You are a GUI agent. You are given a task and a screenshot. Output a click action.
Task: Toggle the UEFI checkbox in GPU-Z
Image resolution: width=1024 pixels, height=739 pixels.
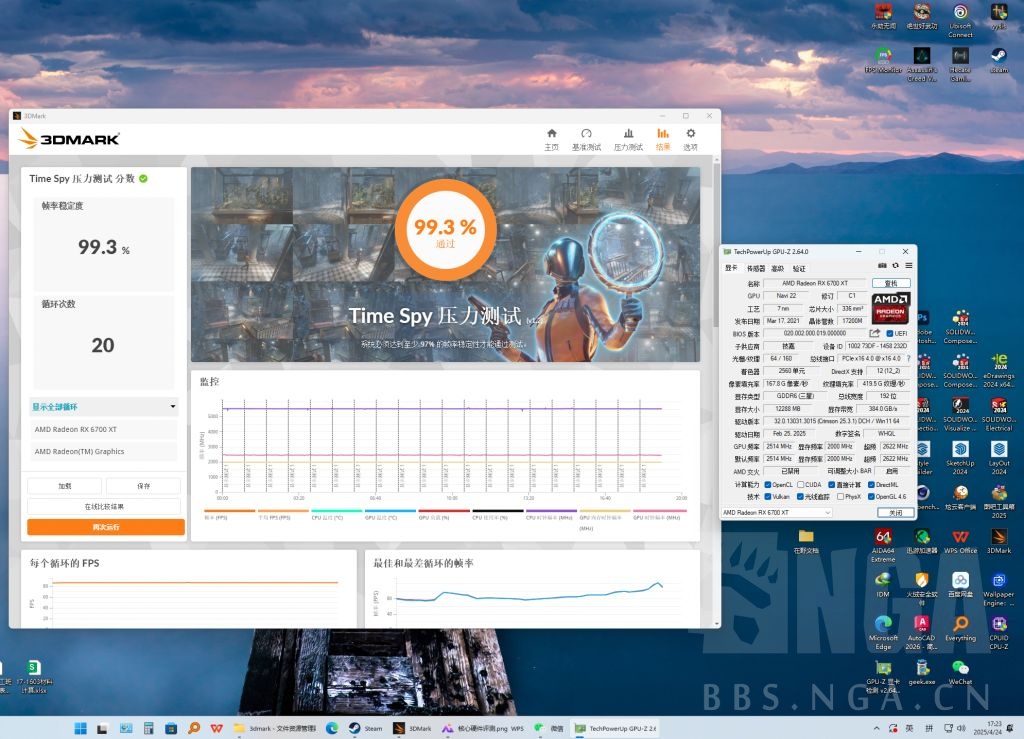tap(889, 334)
